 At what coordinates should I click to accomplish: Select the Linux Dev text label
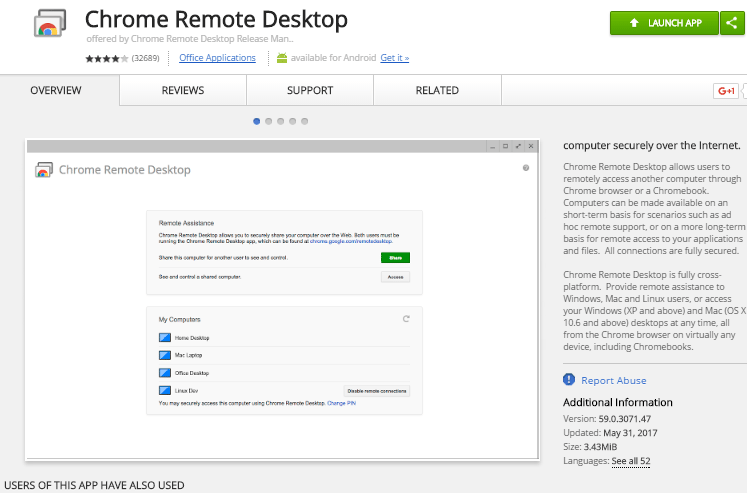tap(186, 391)
